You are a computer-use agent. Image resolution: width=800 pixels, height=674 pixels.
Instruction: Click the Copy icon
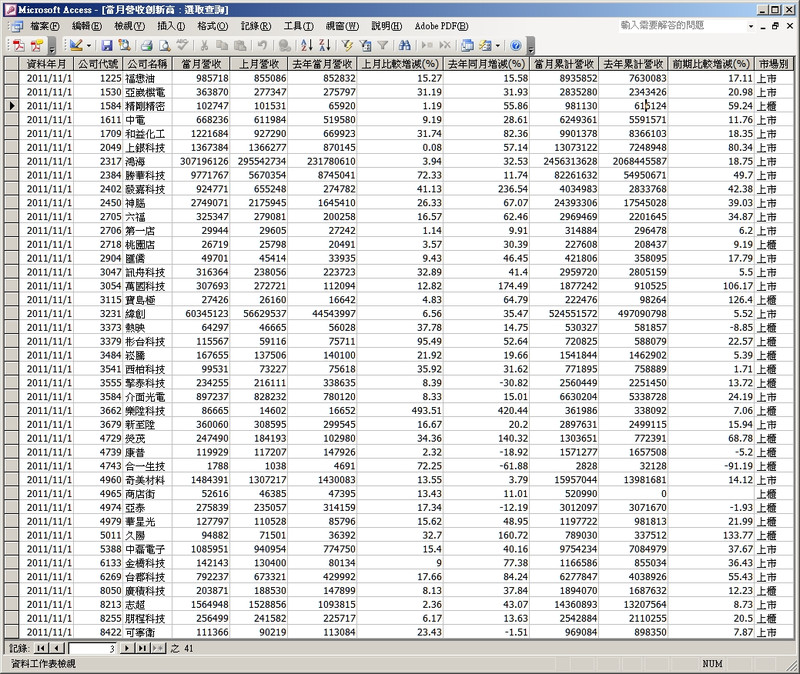(x=222, y=45)
